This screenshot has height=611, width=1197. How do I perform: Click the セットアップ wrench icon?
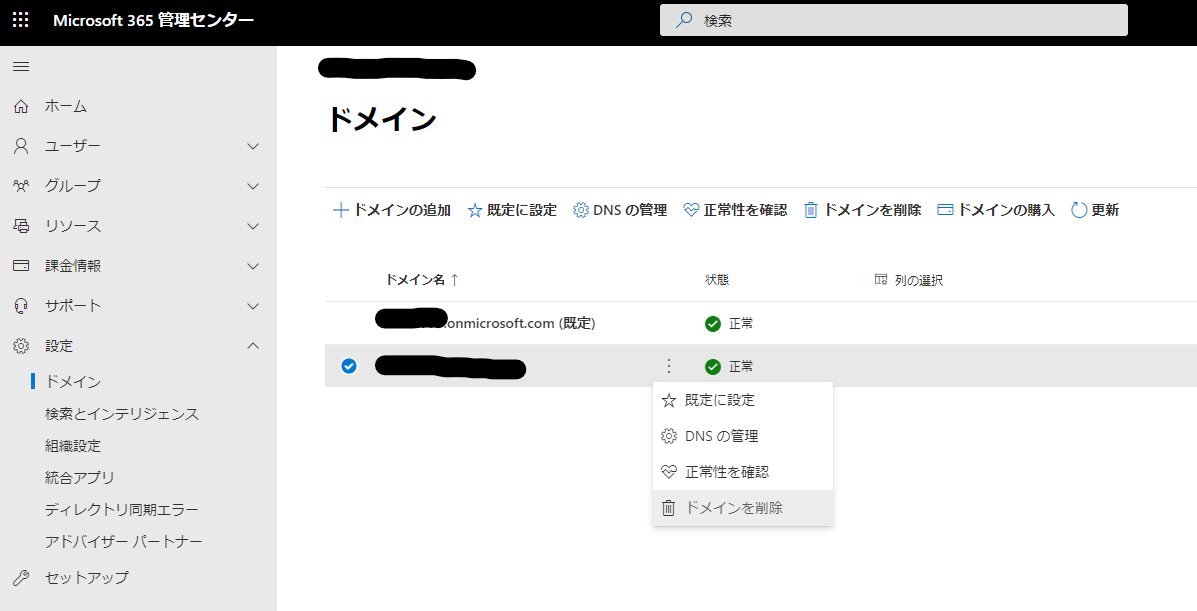(21, 577)
